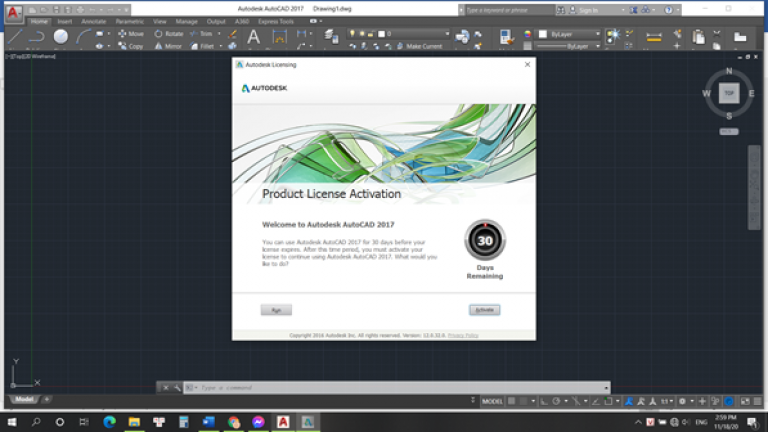Expand the Quick Access toolbar customize arrow

point(126,9)
